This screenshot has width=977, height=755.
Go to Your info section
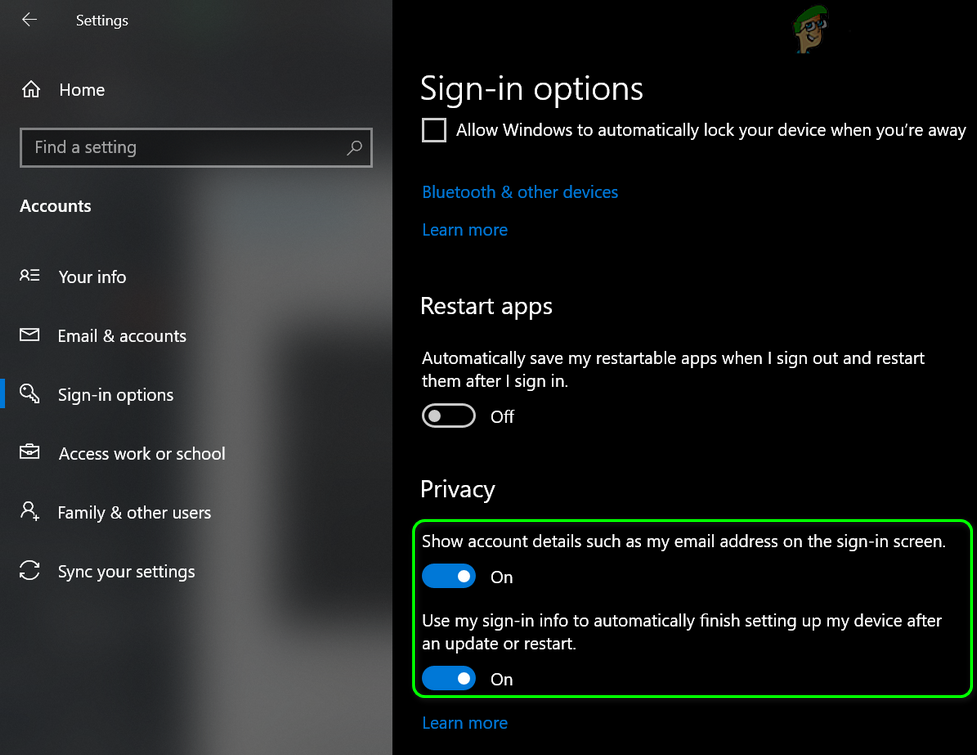[92, 277]
